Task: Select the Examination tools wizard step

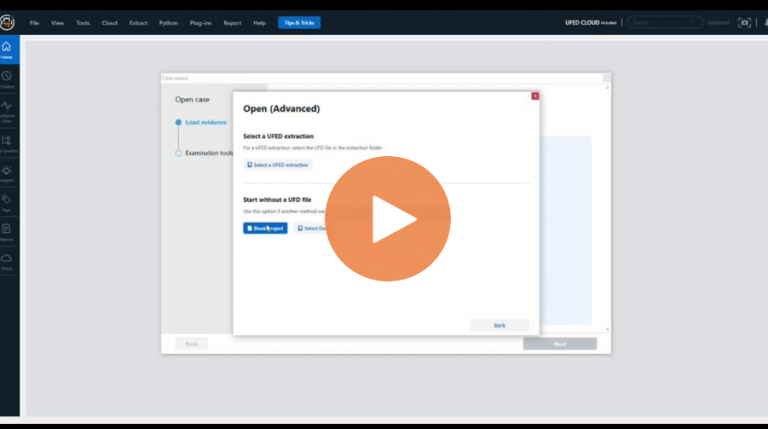Action: [x=204, y=153]
